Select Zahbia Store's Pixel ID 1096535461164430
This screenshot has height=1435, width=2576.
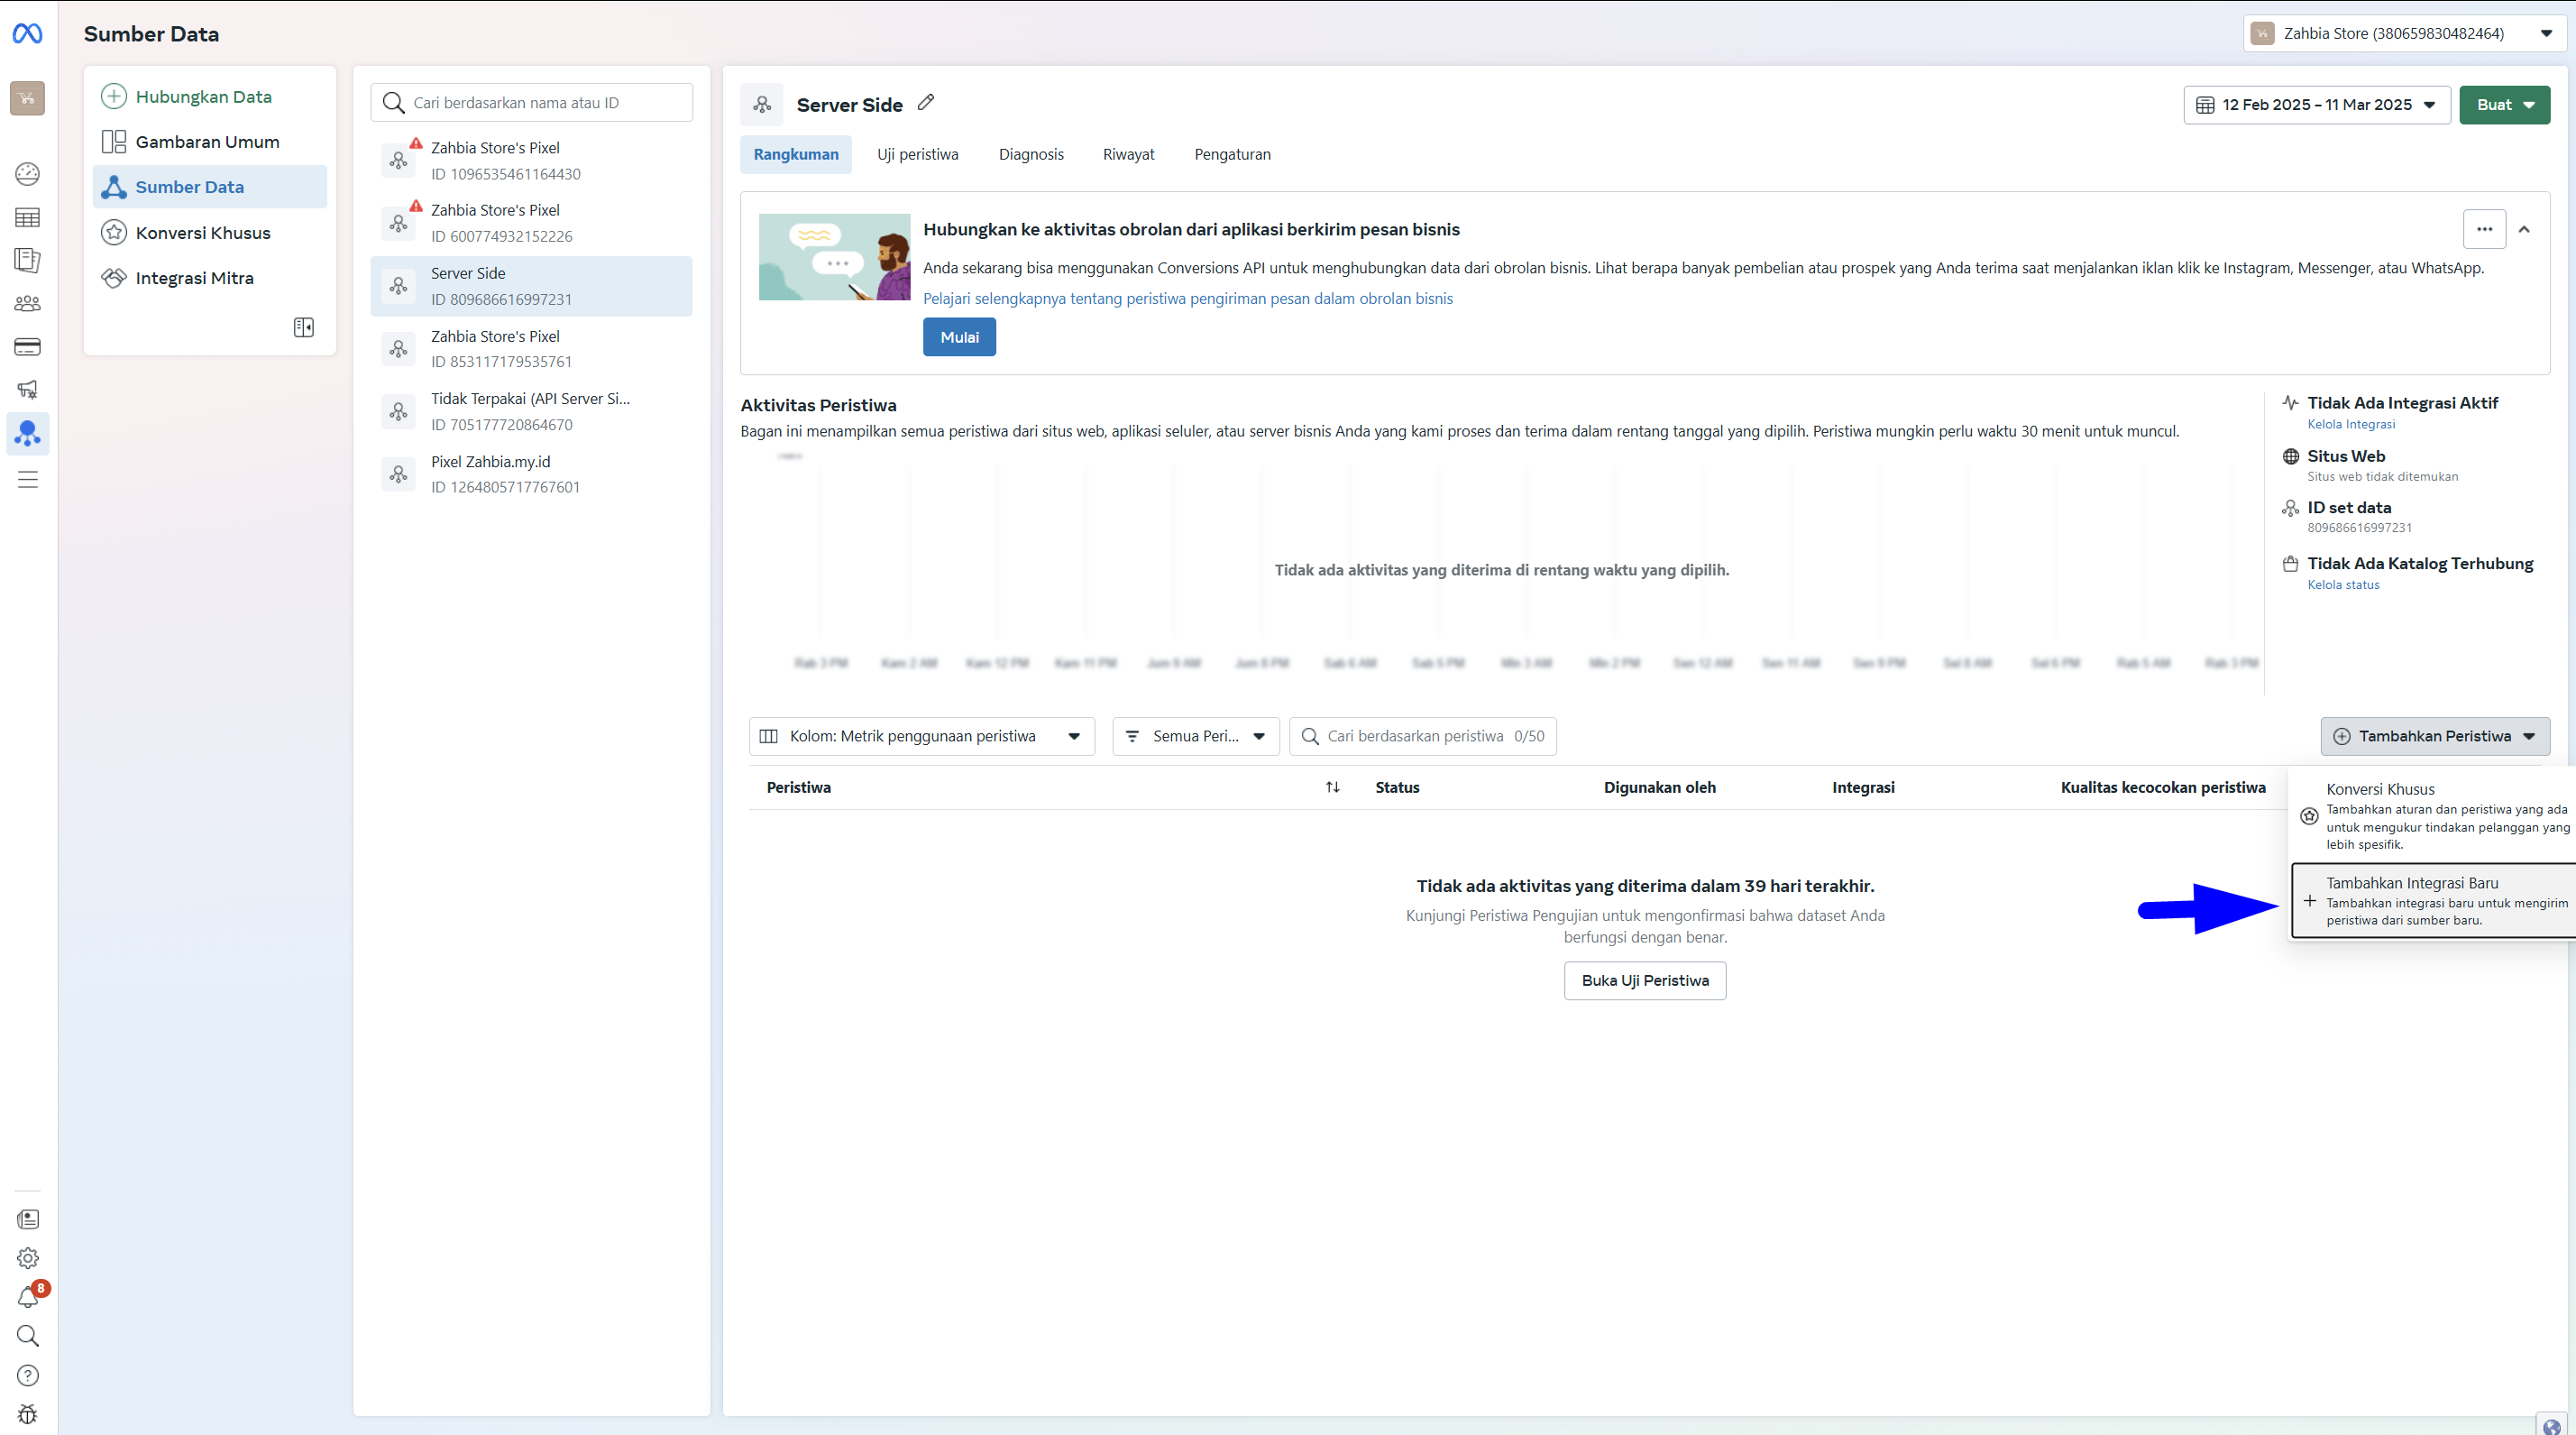click(531, 160)
